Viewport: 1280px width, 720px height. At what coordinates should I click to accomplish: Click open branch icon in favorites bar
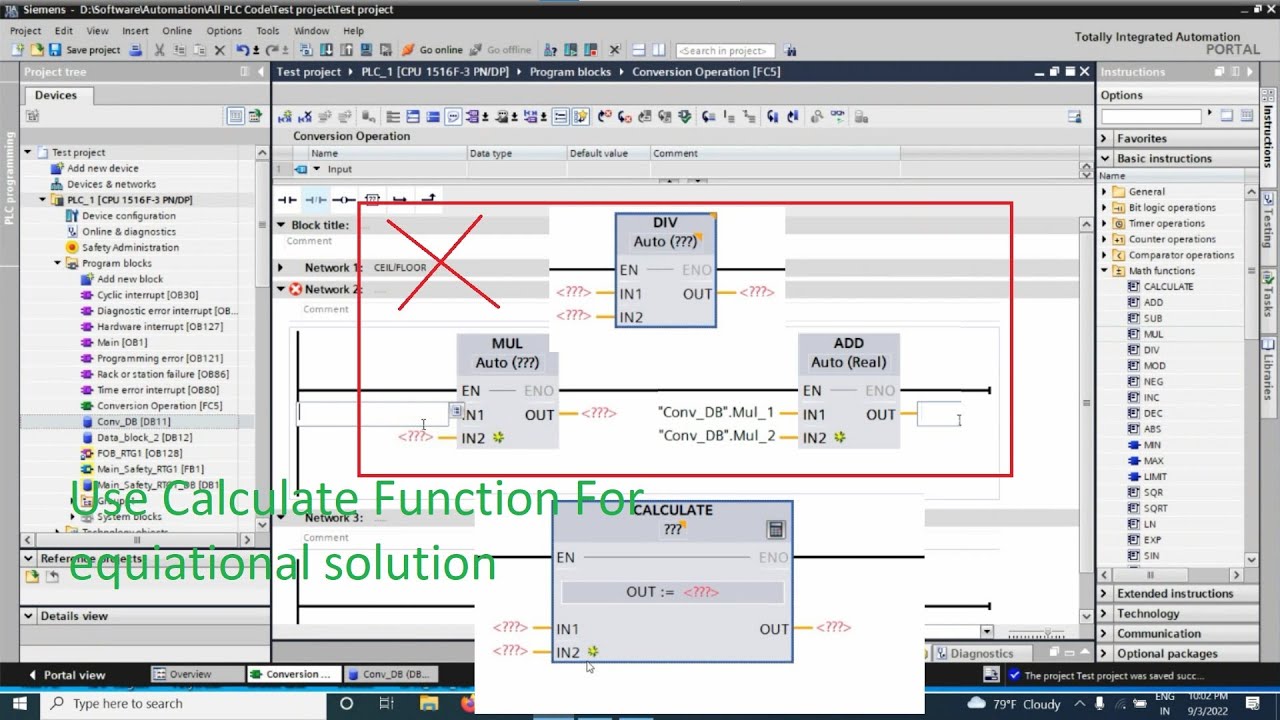point(400,200)
